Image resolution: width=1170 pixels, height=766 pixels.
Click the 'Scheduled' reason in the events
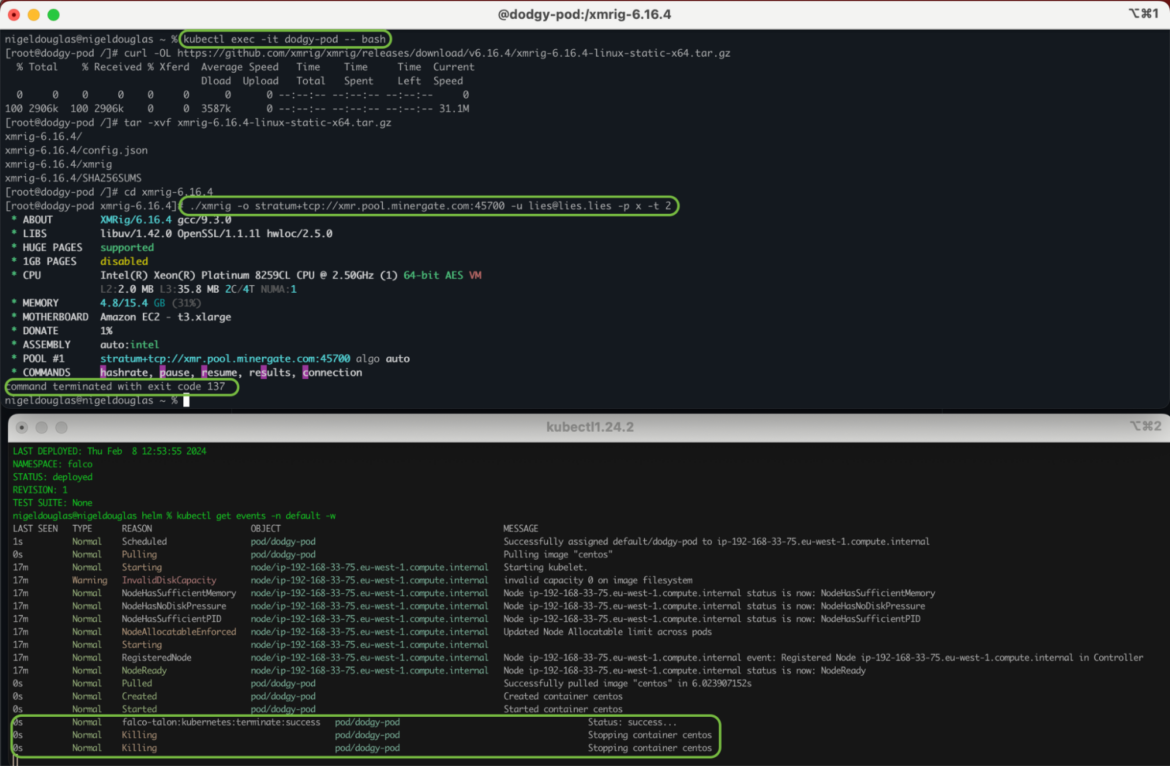click(144, 541)
